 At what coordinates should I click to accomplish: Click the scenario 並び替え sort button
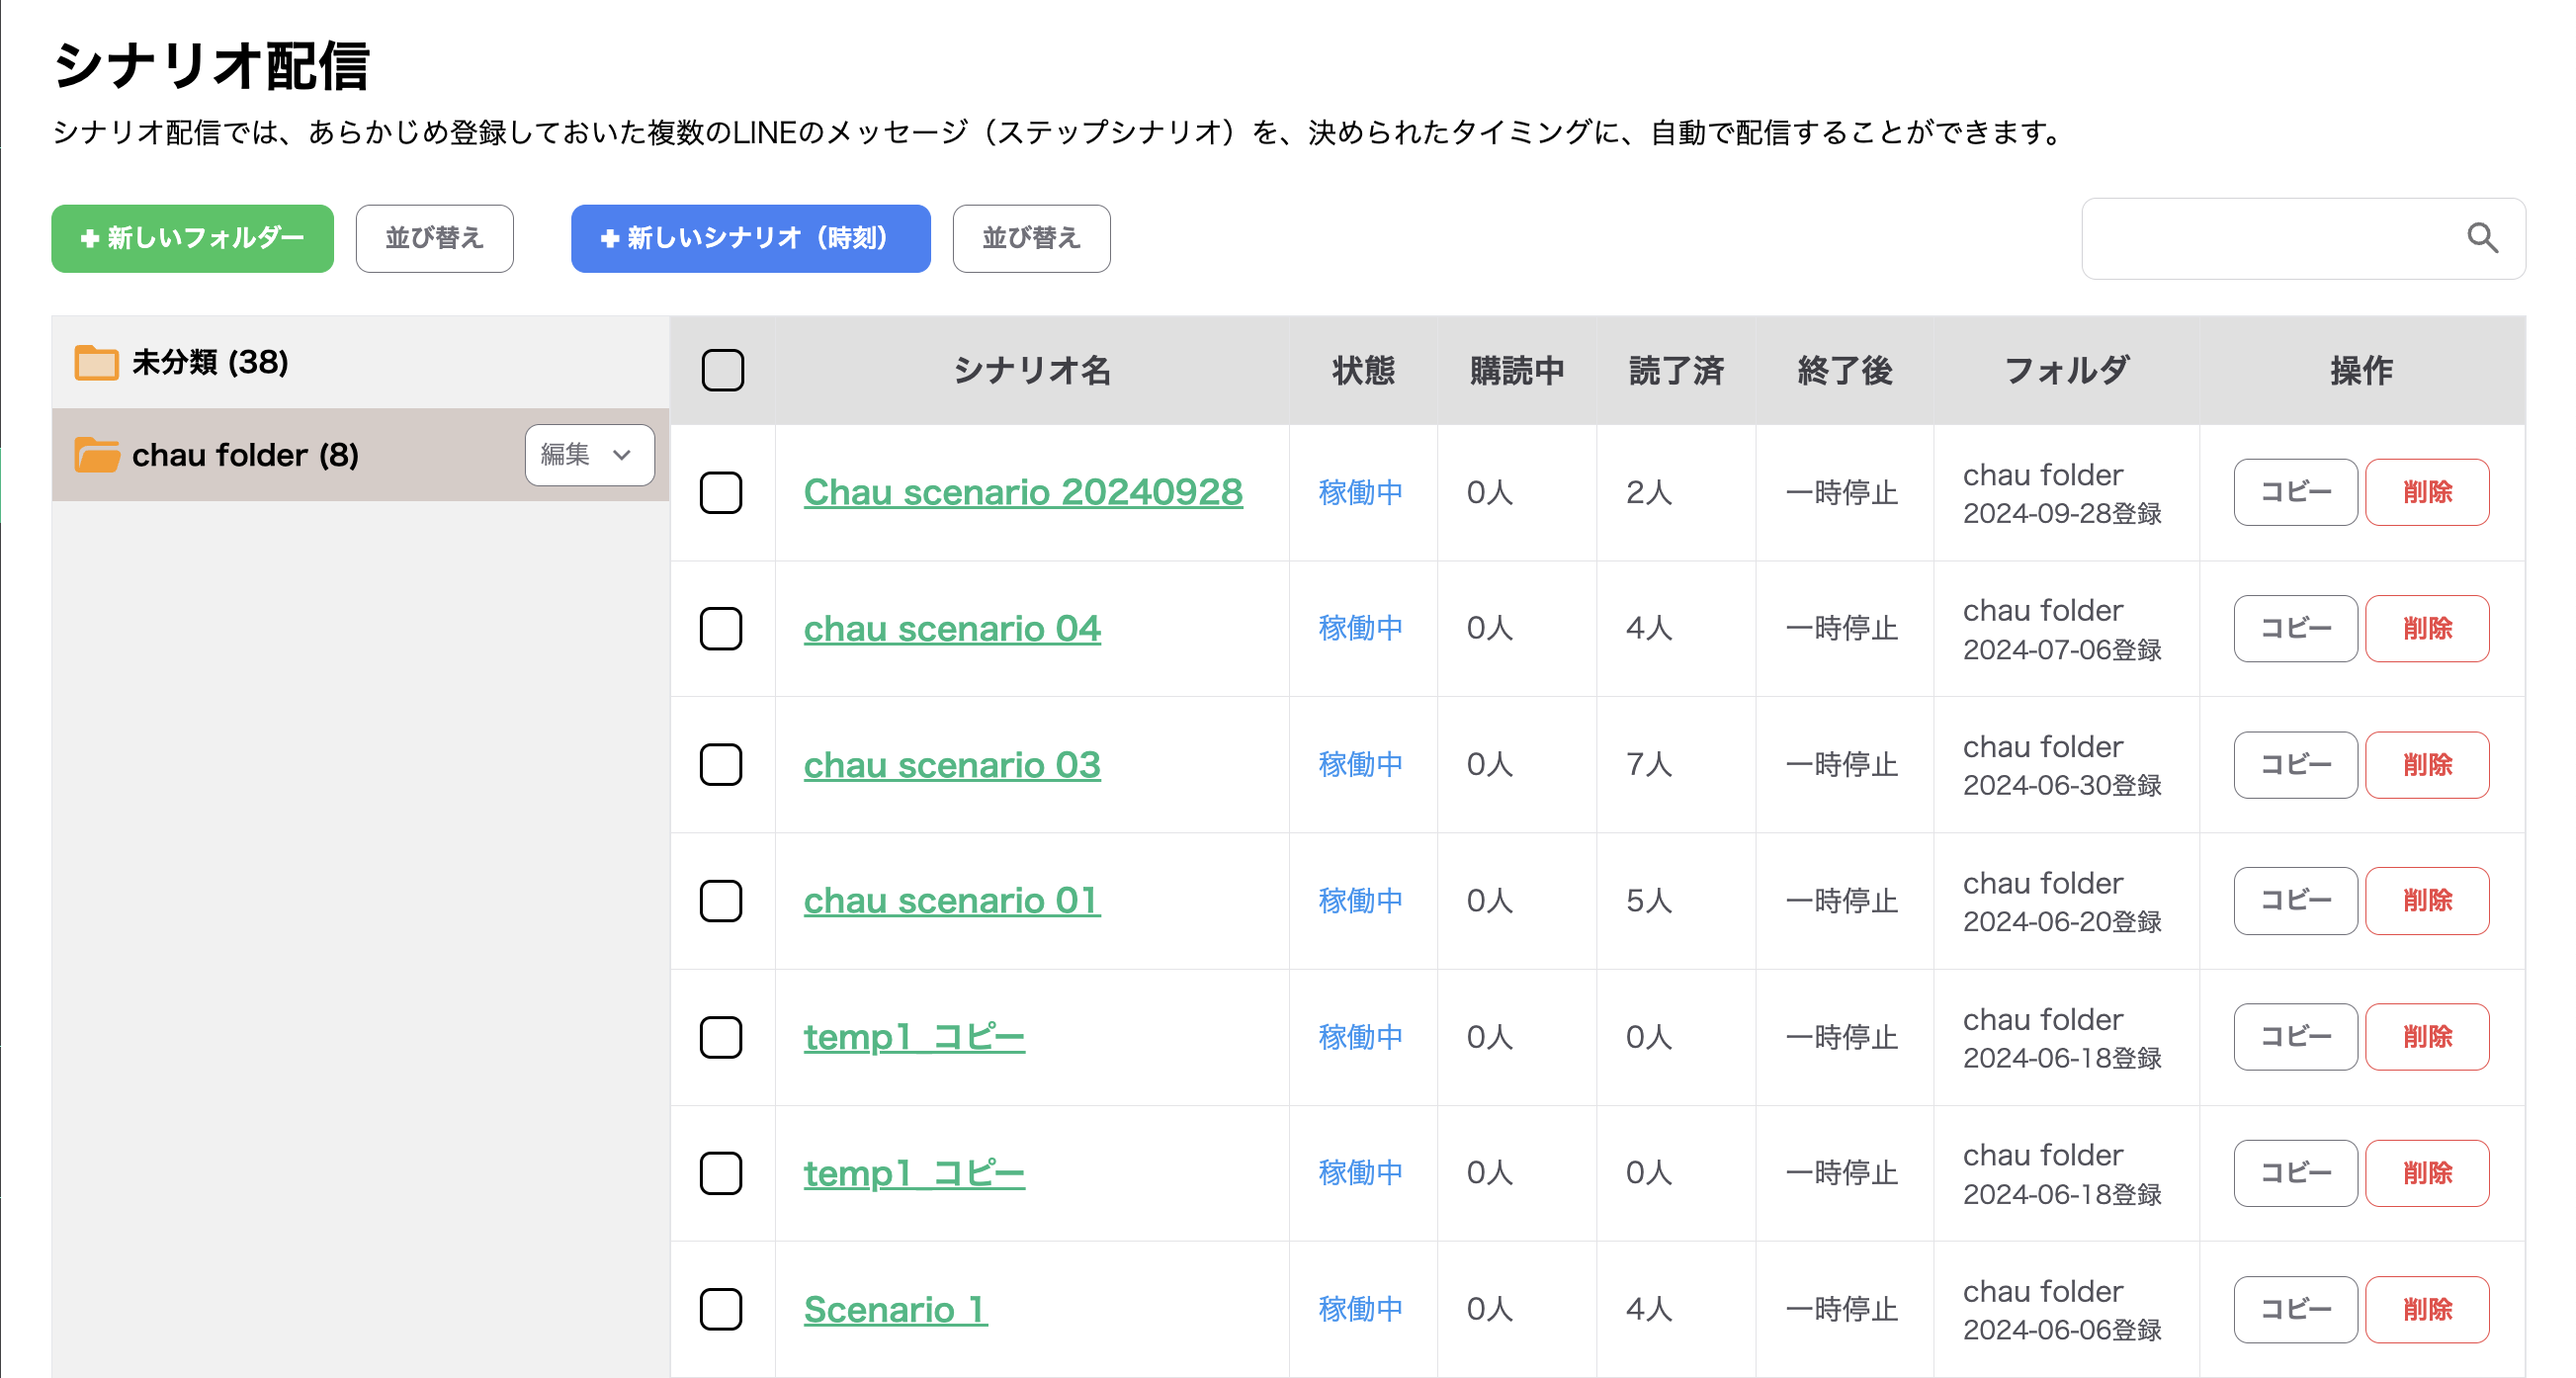pyautogui.click(x=1031, y=238)
